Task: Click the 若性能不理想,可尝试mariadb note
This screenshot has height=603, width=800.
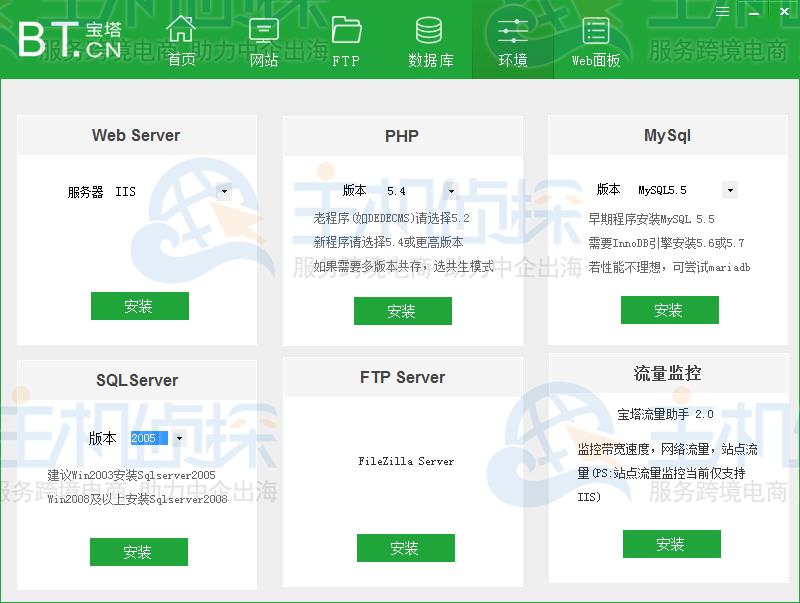Action: click(669, 267)
